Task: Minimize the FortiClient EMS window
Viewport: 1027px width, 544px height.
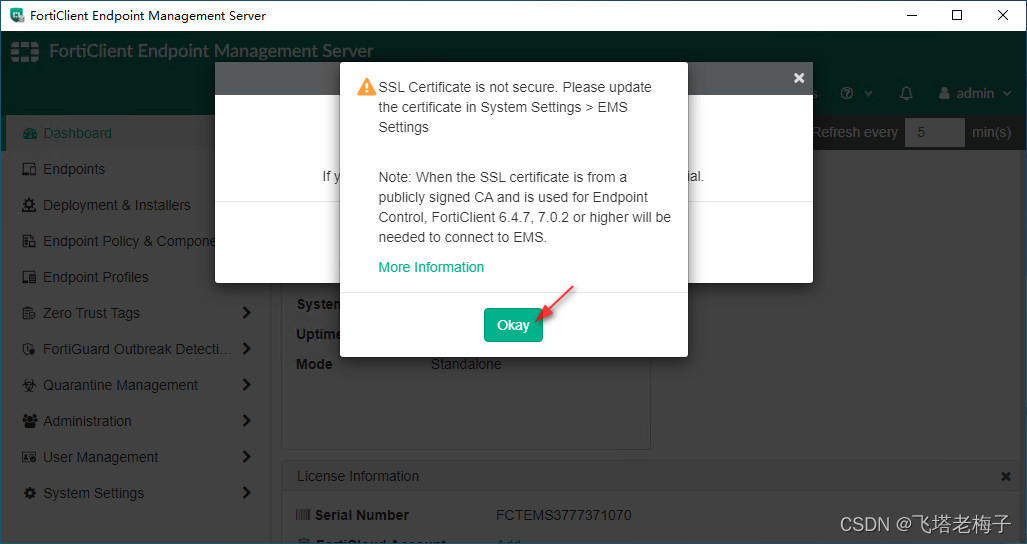Action: [x=911, y=15]
